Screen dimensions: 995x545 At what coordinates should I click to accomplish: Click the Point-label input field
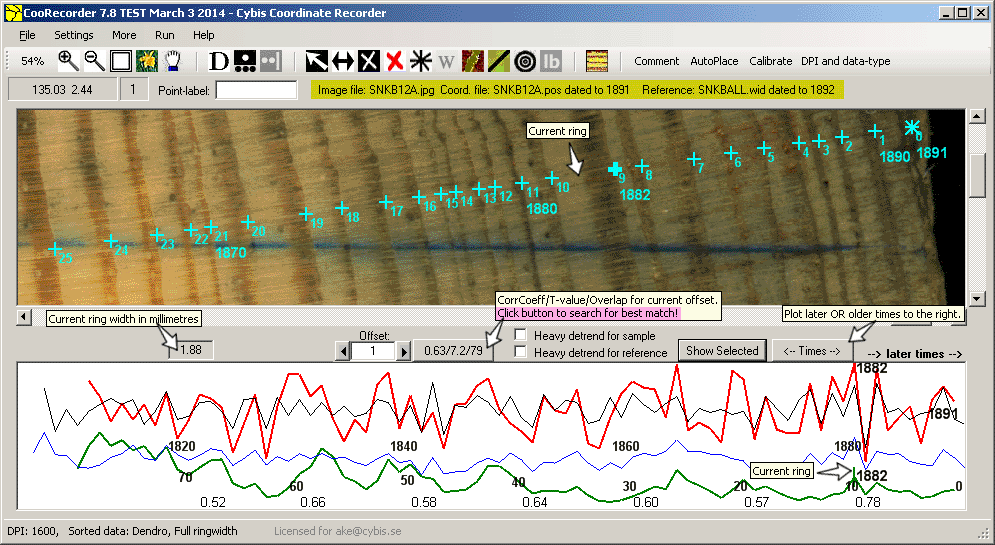[256, 90]
